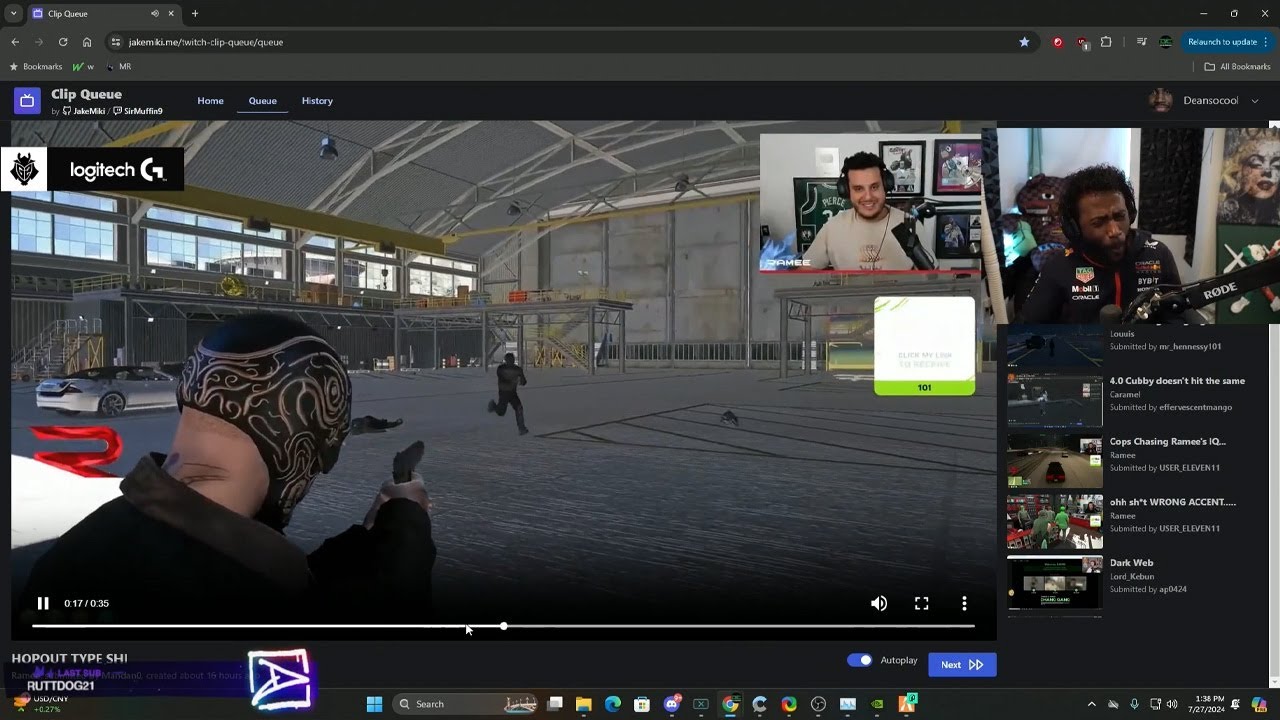This screenshot has width=1280, height=720.
Task: Go back in browser history
Action: point(15,42)
